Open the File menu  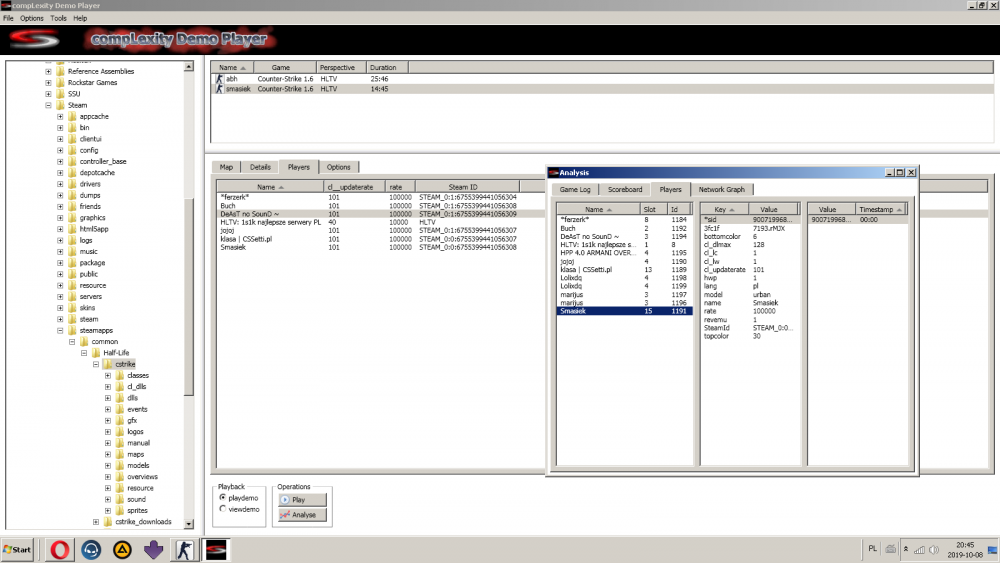[8, 18]
